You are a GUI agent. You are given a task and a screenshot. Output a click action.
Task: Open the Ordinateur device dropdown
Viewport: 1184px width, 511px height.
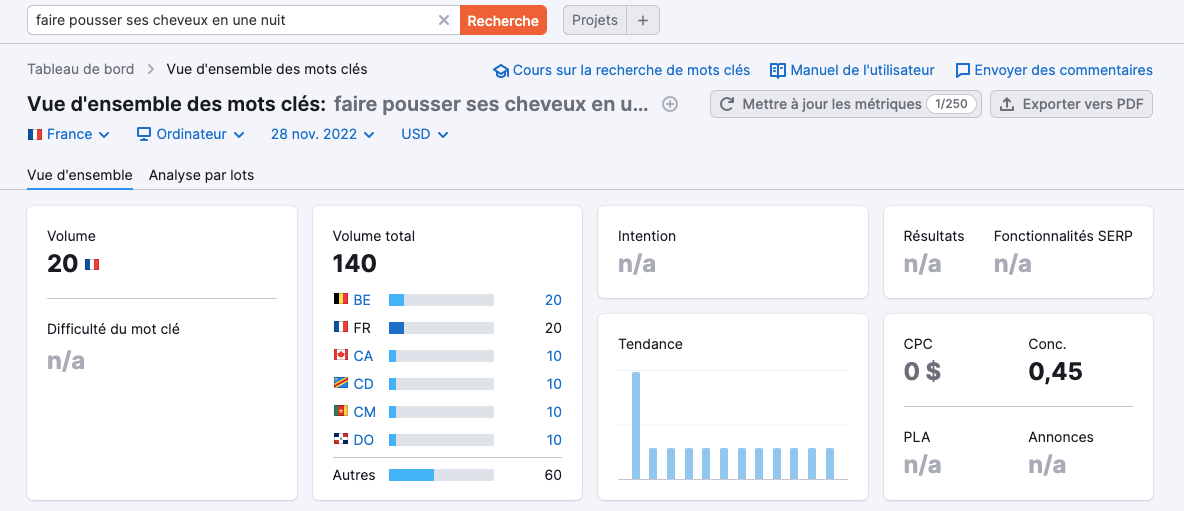(190, 134)
